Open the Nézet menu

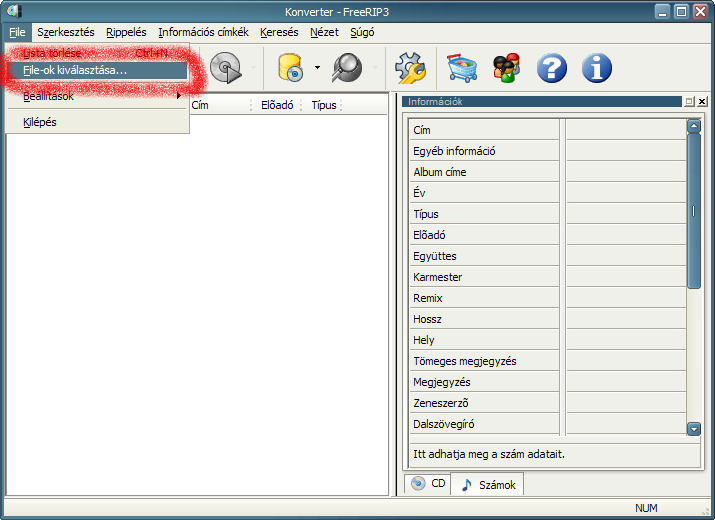coord(324,32)
